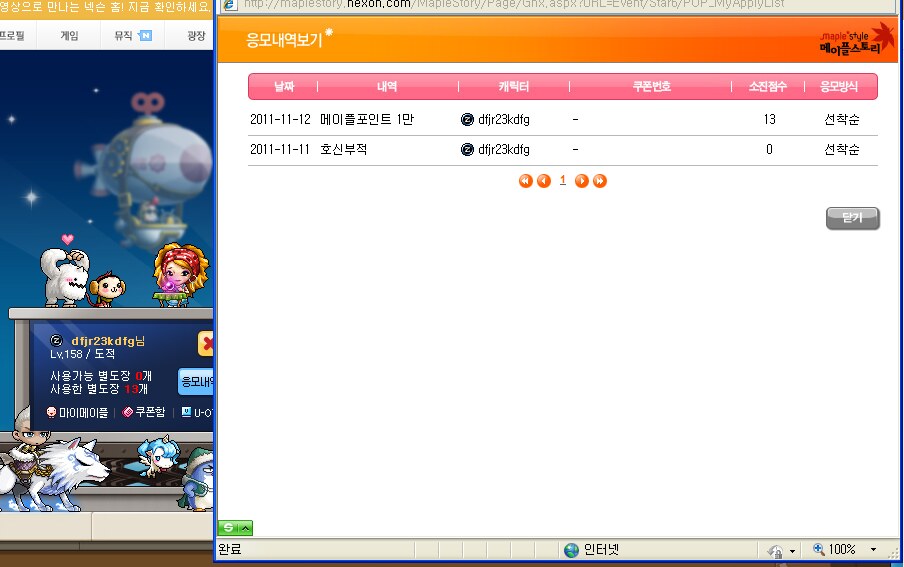Screen dimensions: 904x567
Task: Open the 프로필 menu in the background page
Action: [x=12, y=36]
